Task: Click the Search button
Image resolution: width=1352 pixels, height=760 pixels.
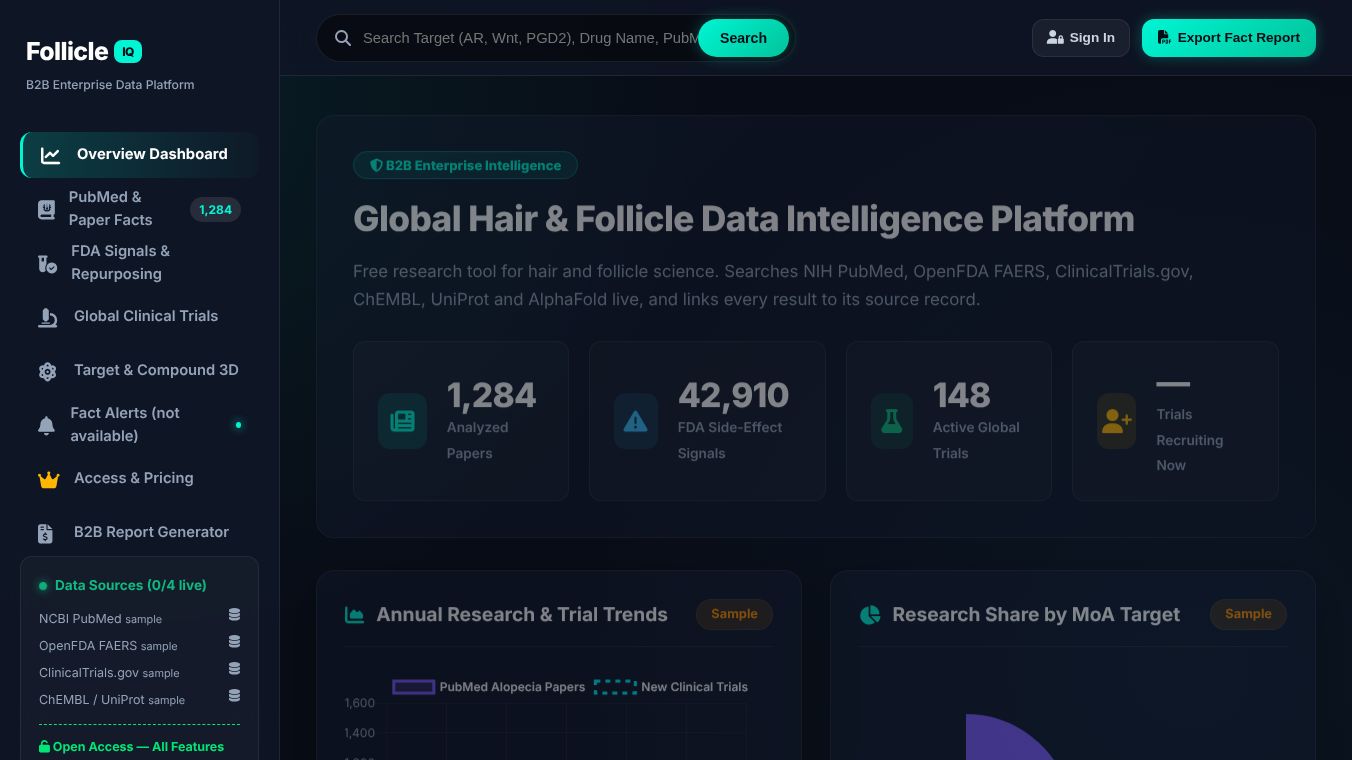Action: [743, 38]
